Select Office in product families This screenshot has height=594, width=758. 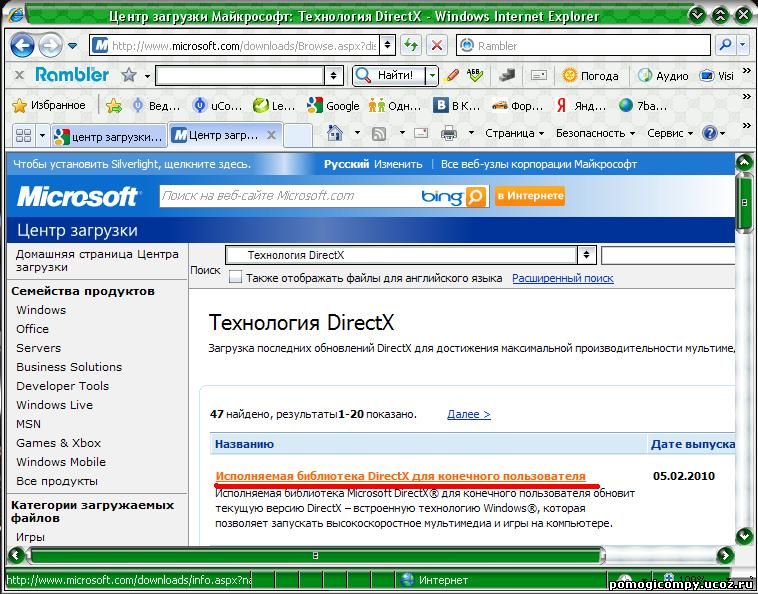coord(32,329)
